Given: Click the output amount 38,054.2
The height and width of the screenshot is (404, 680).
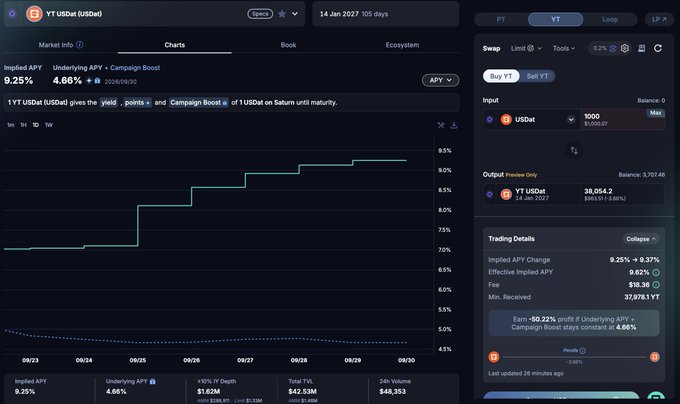Looking at the screenshot, I should (598, 191).
